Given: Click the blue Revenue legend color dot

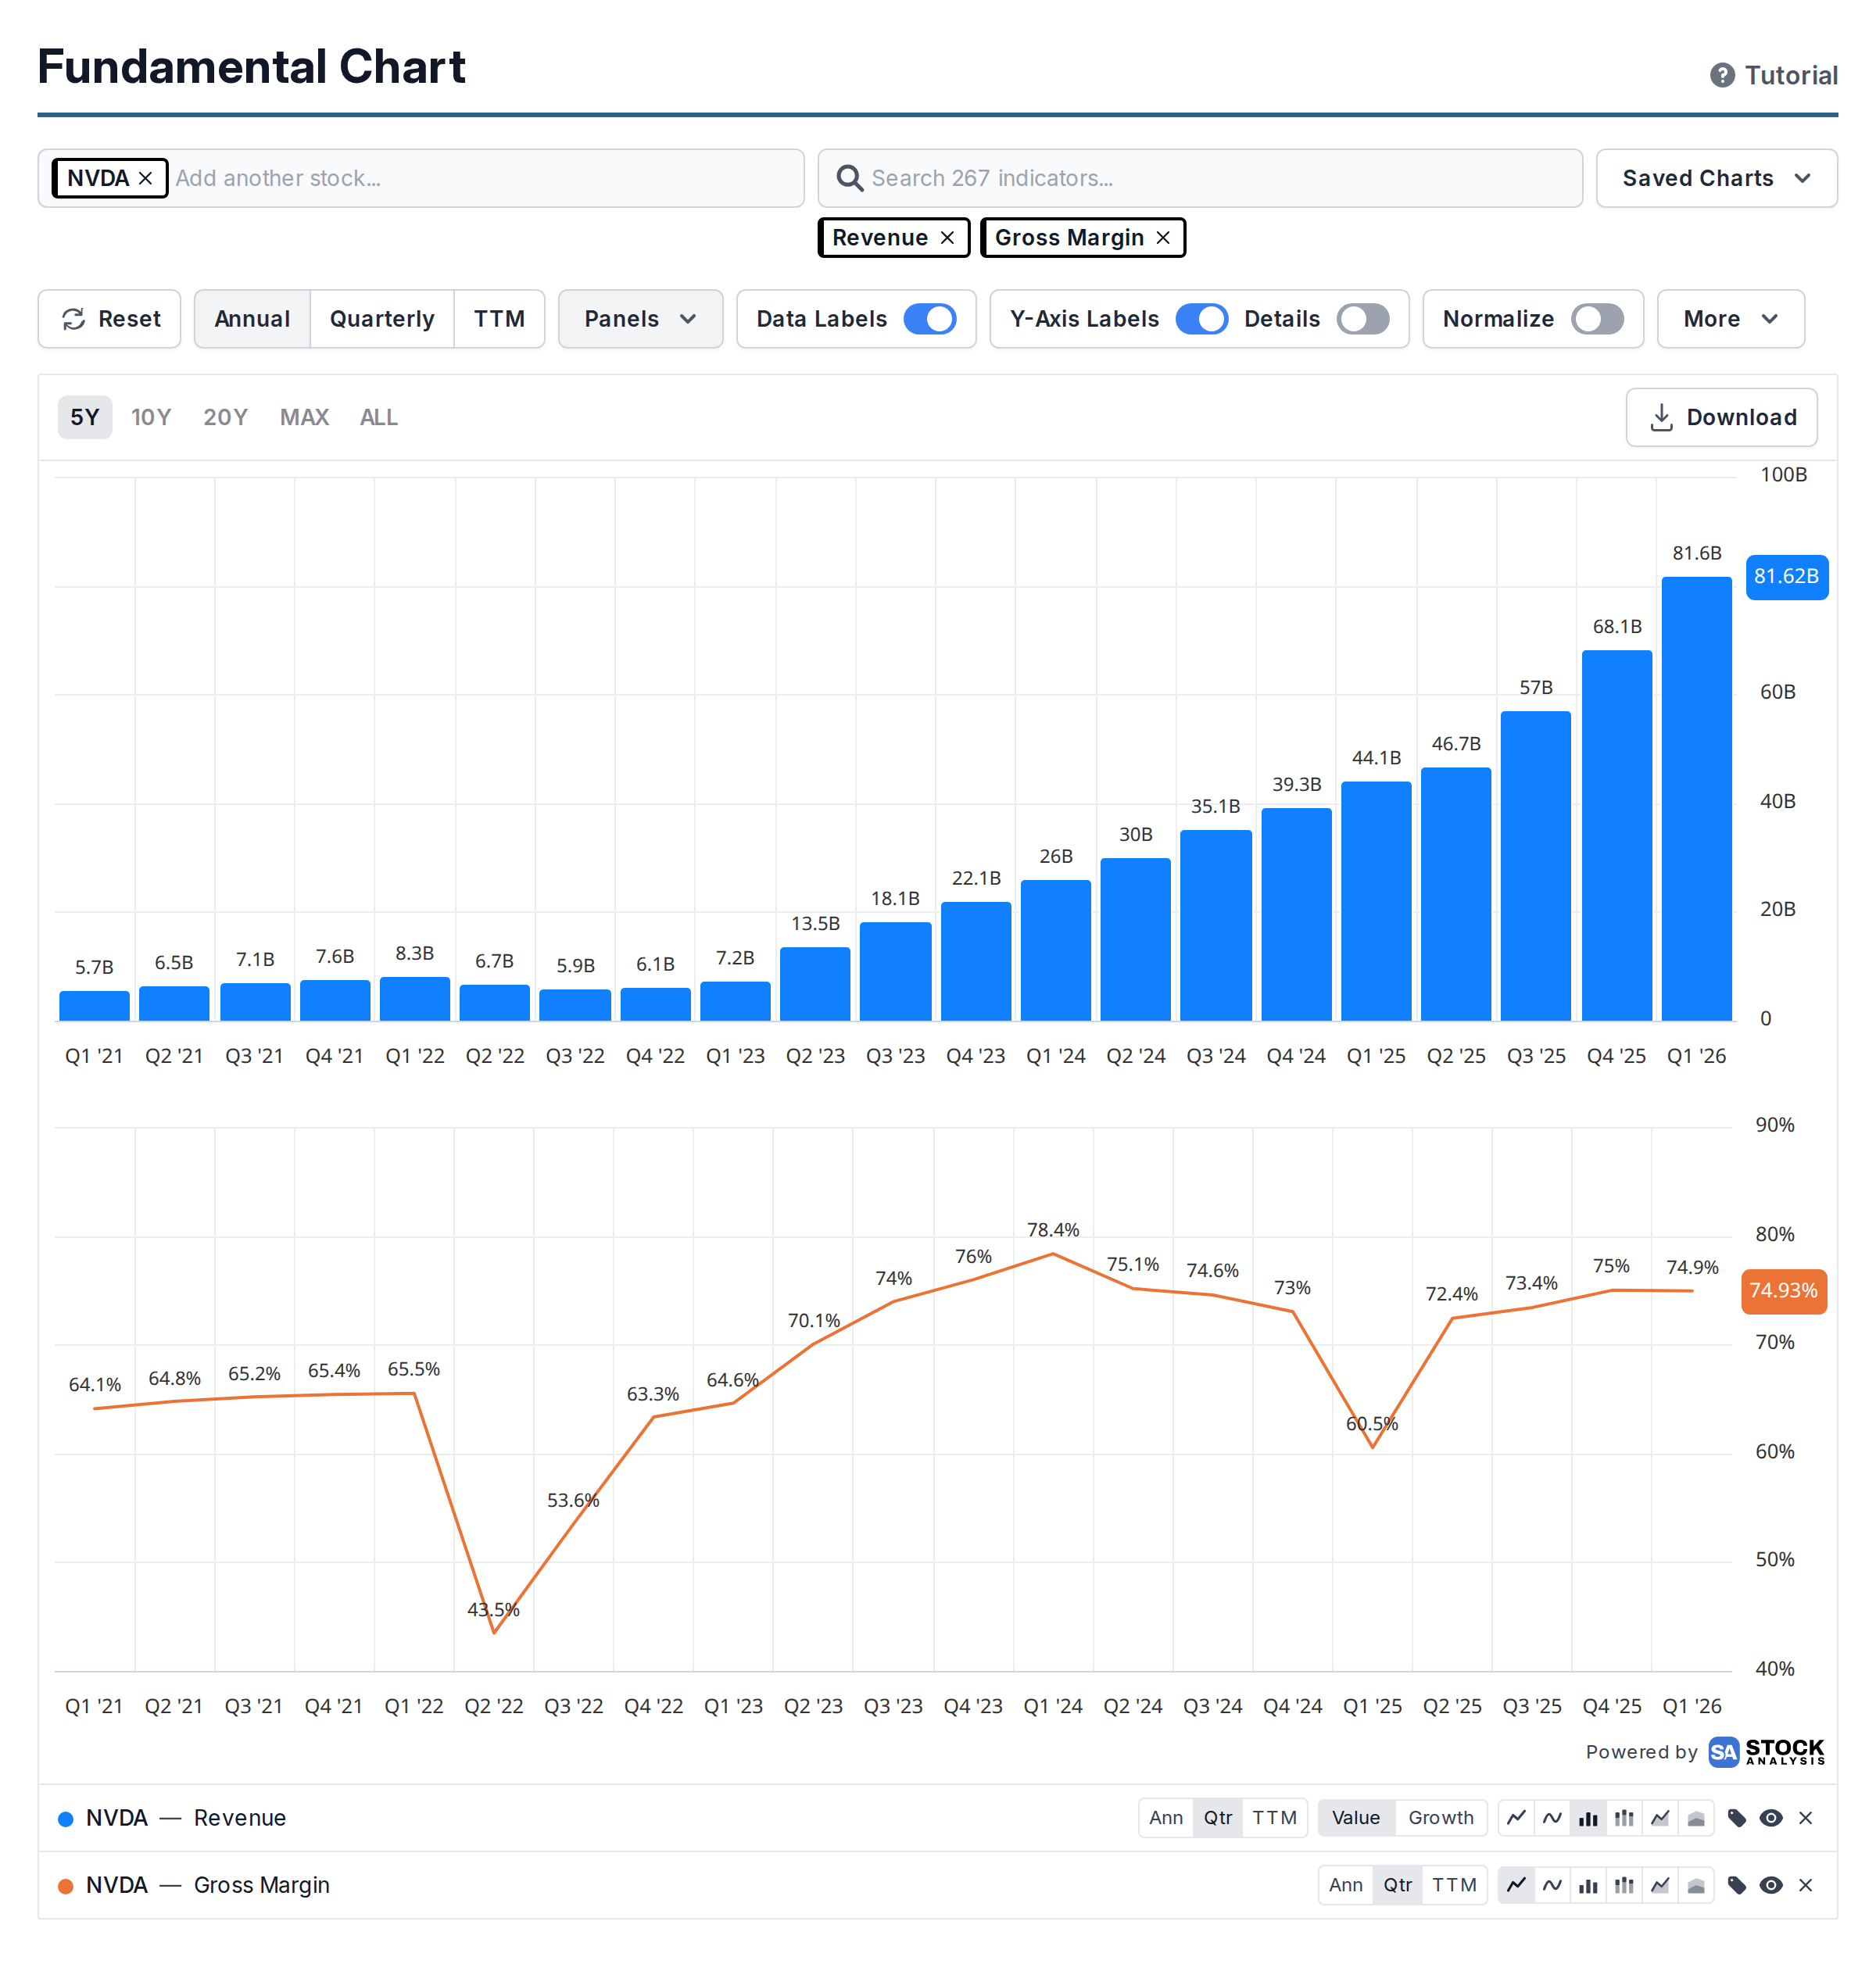Looking at the screenshot, I should (x=66, y=1819).
